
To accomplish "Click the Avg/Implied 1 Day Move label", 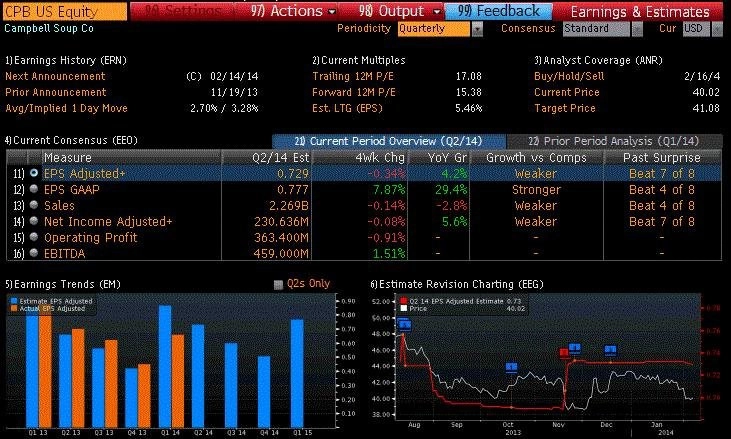I will point(66,108).
